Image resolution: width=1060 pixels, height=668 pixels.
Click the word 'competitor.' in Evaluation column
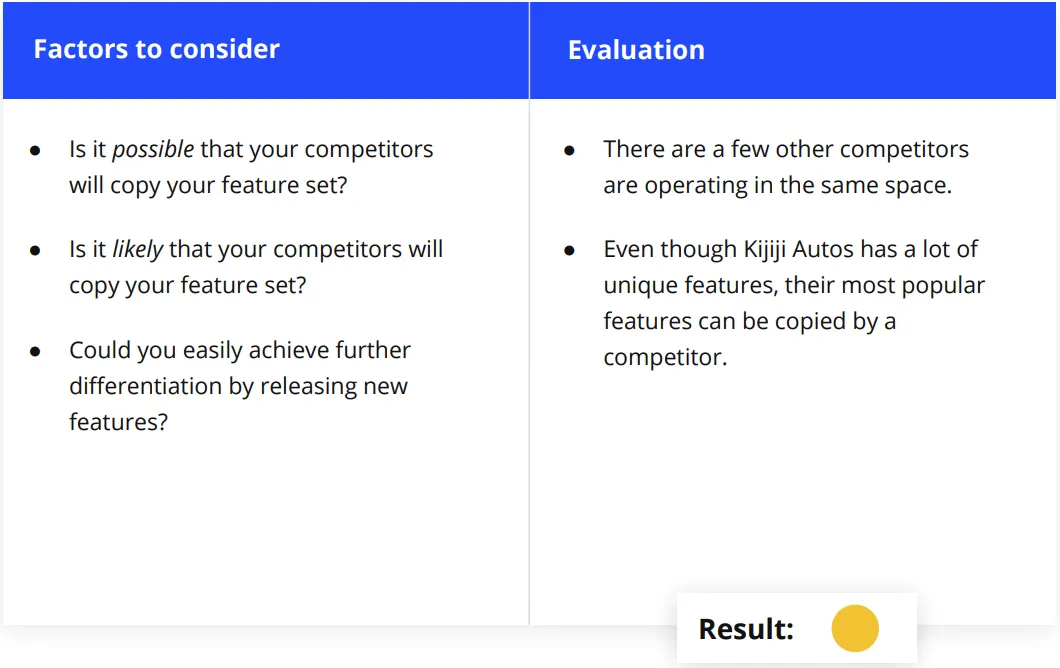point(665,358)
